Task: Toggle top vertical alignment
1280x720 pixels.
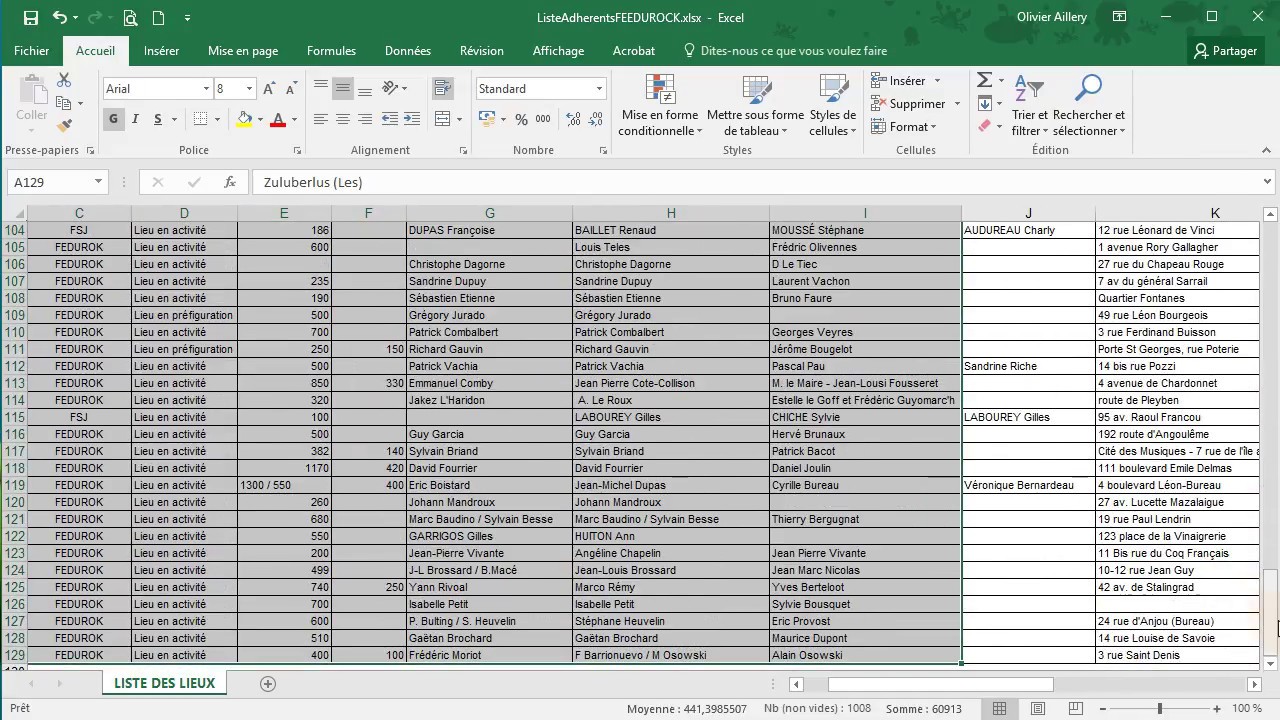Action: click(x=320, y=88)
